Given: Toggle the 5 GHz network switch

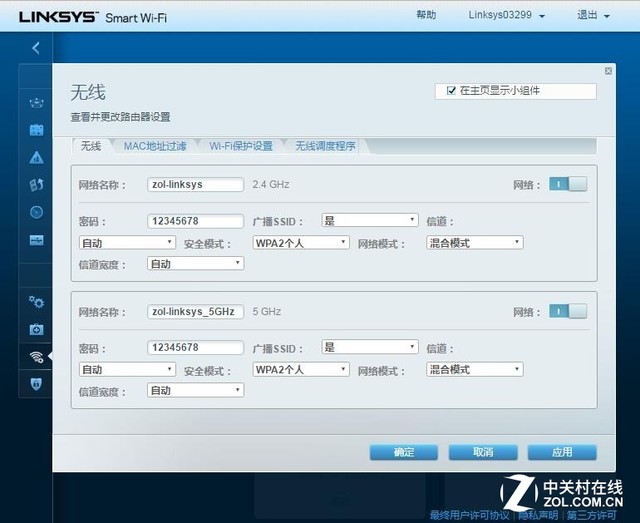Looking at the screenshot, I should [568, 312].
